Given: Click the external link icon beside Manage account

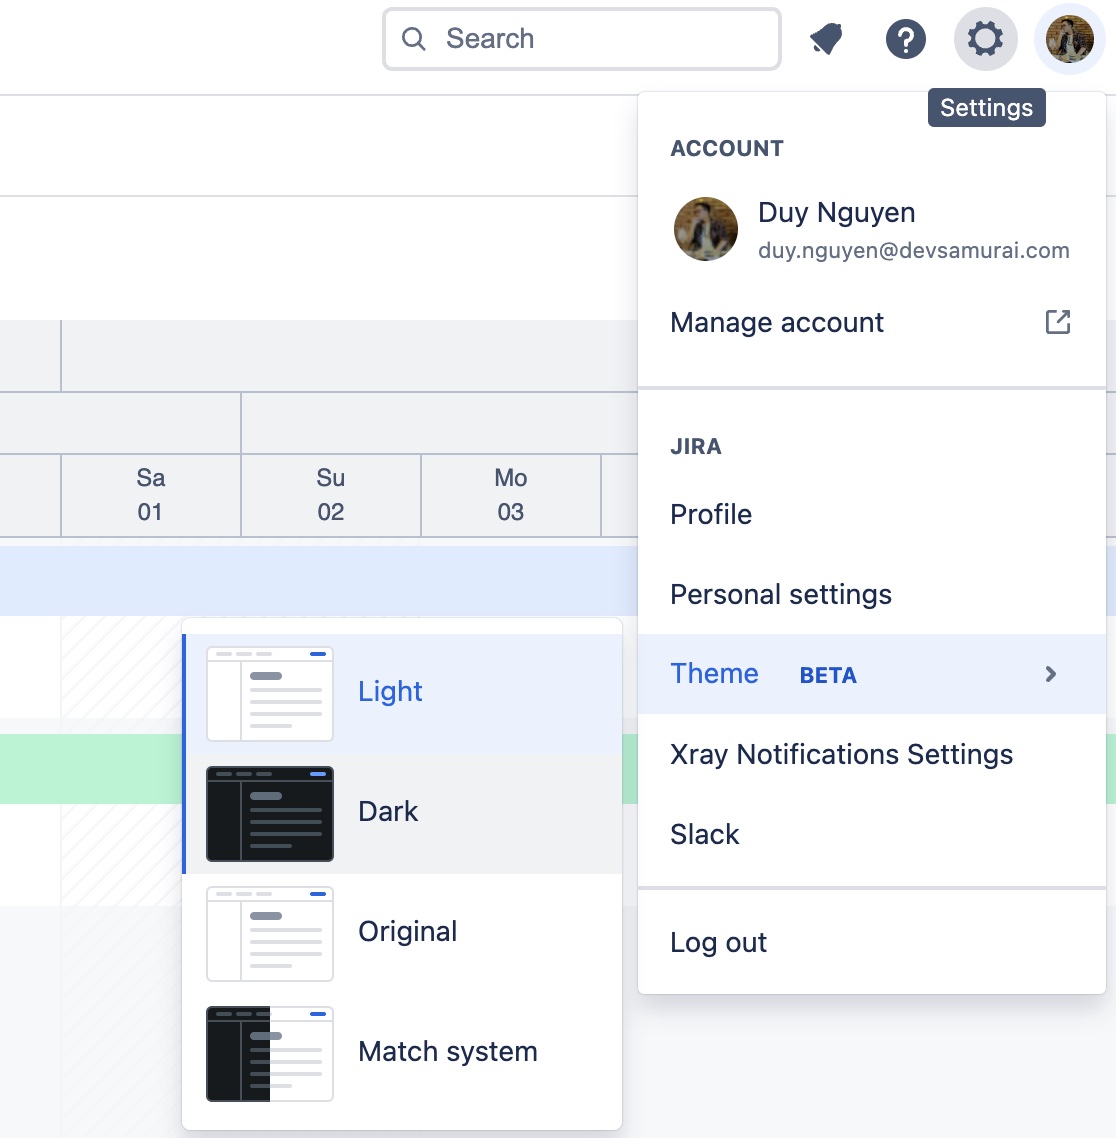Looking at the screenshot, I should point(1057,322).
